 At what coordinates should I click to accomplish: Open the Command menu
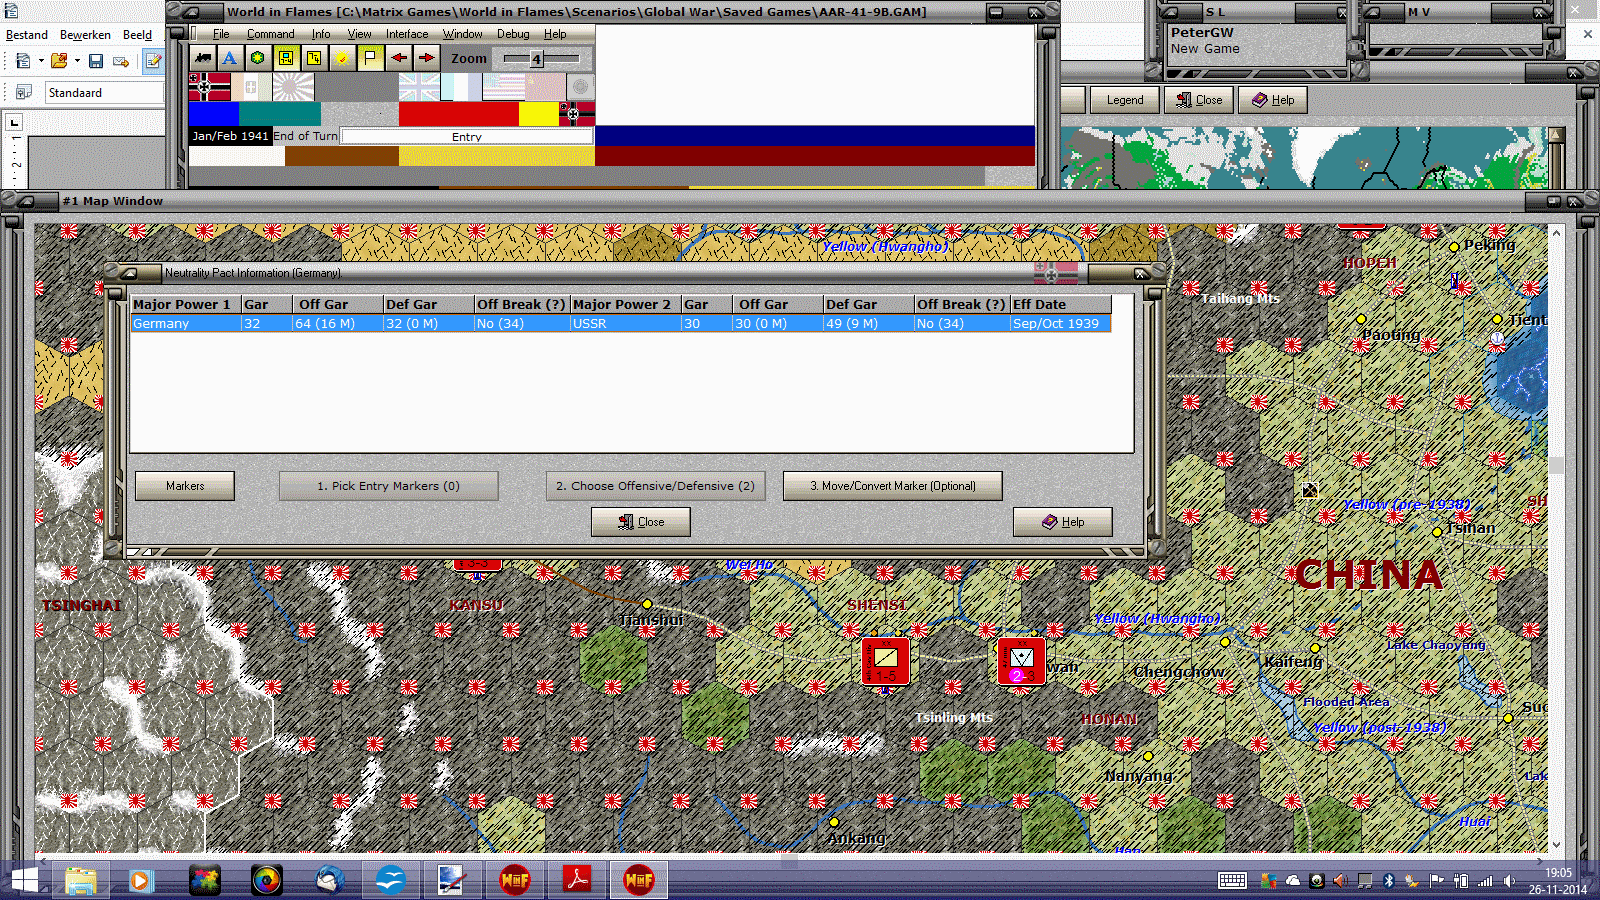click(x=270, y=34)
